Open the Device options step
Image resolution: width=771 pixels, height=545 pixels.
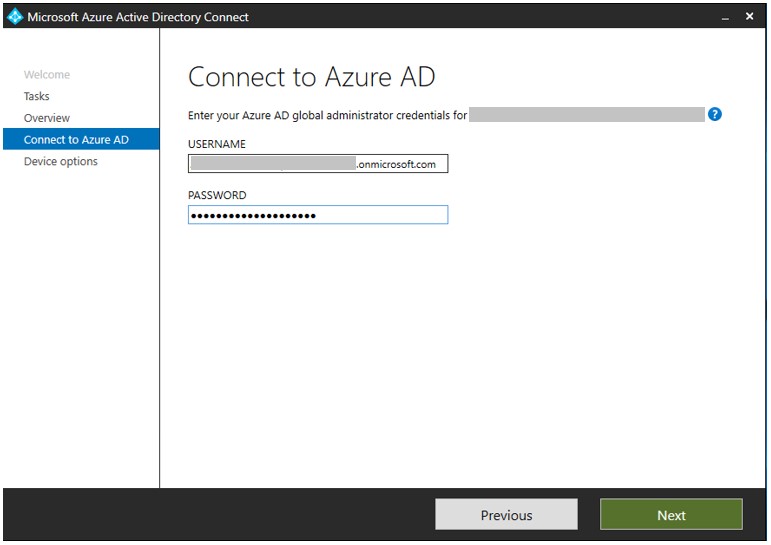pyautogui.click(x=60, y=161)
